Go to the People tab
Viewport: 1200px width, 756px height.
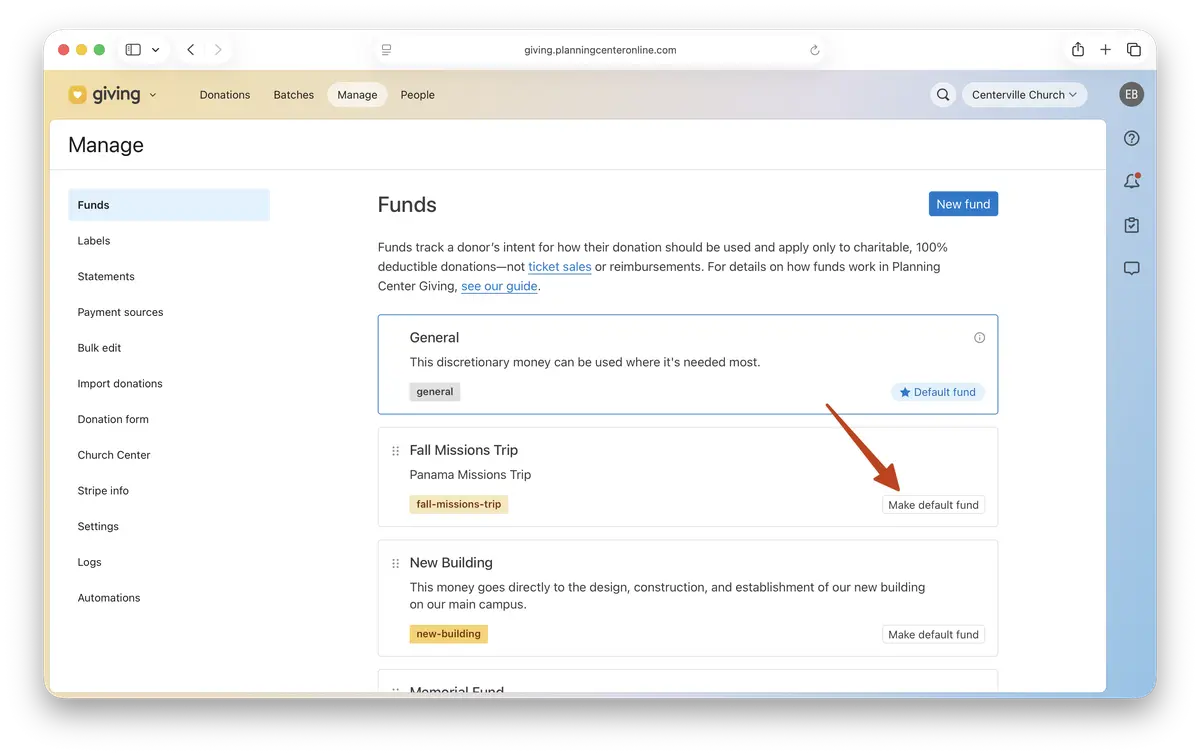click(x=418, y=95)
